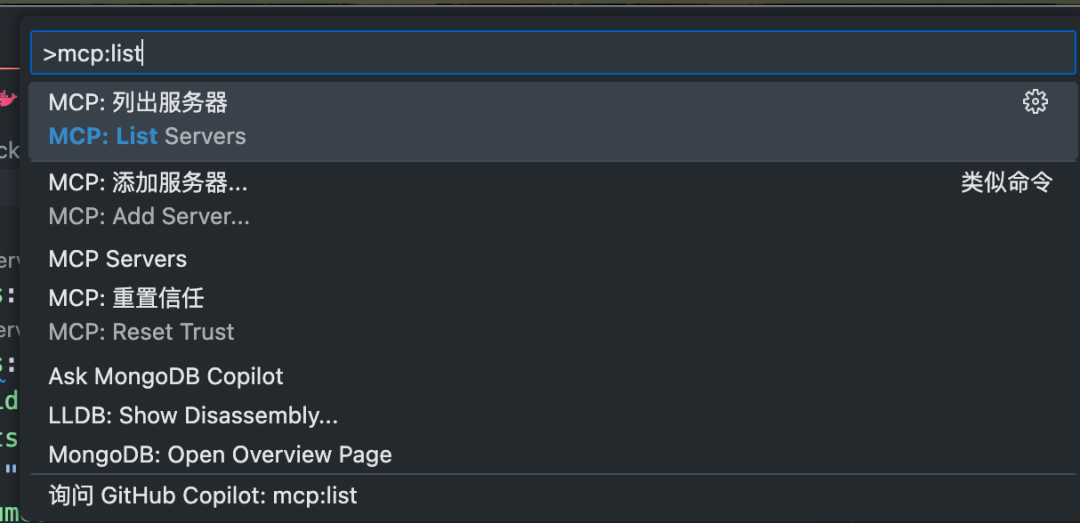Focus the command palette input box
Image resolution: width=1080 pixels, height=523 pixels.
coord(552,54)
